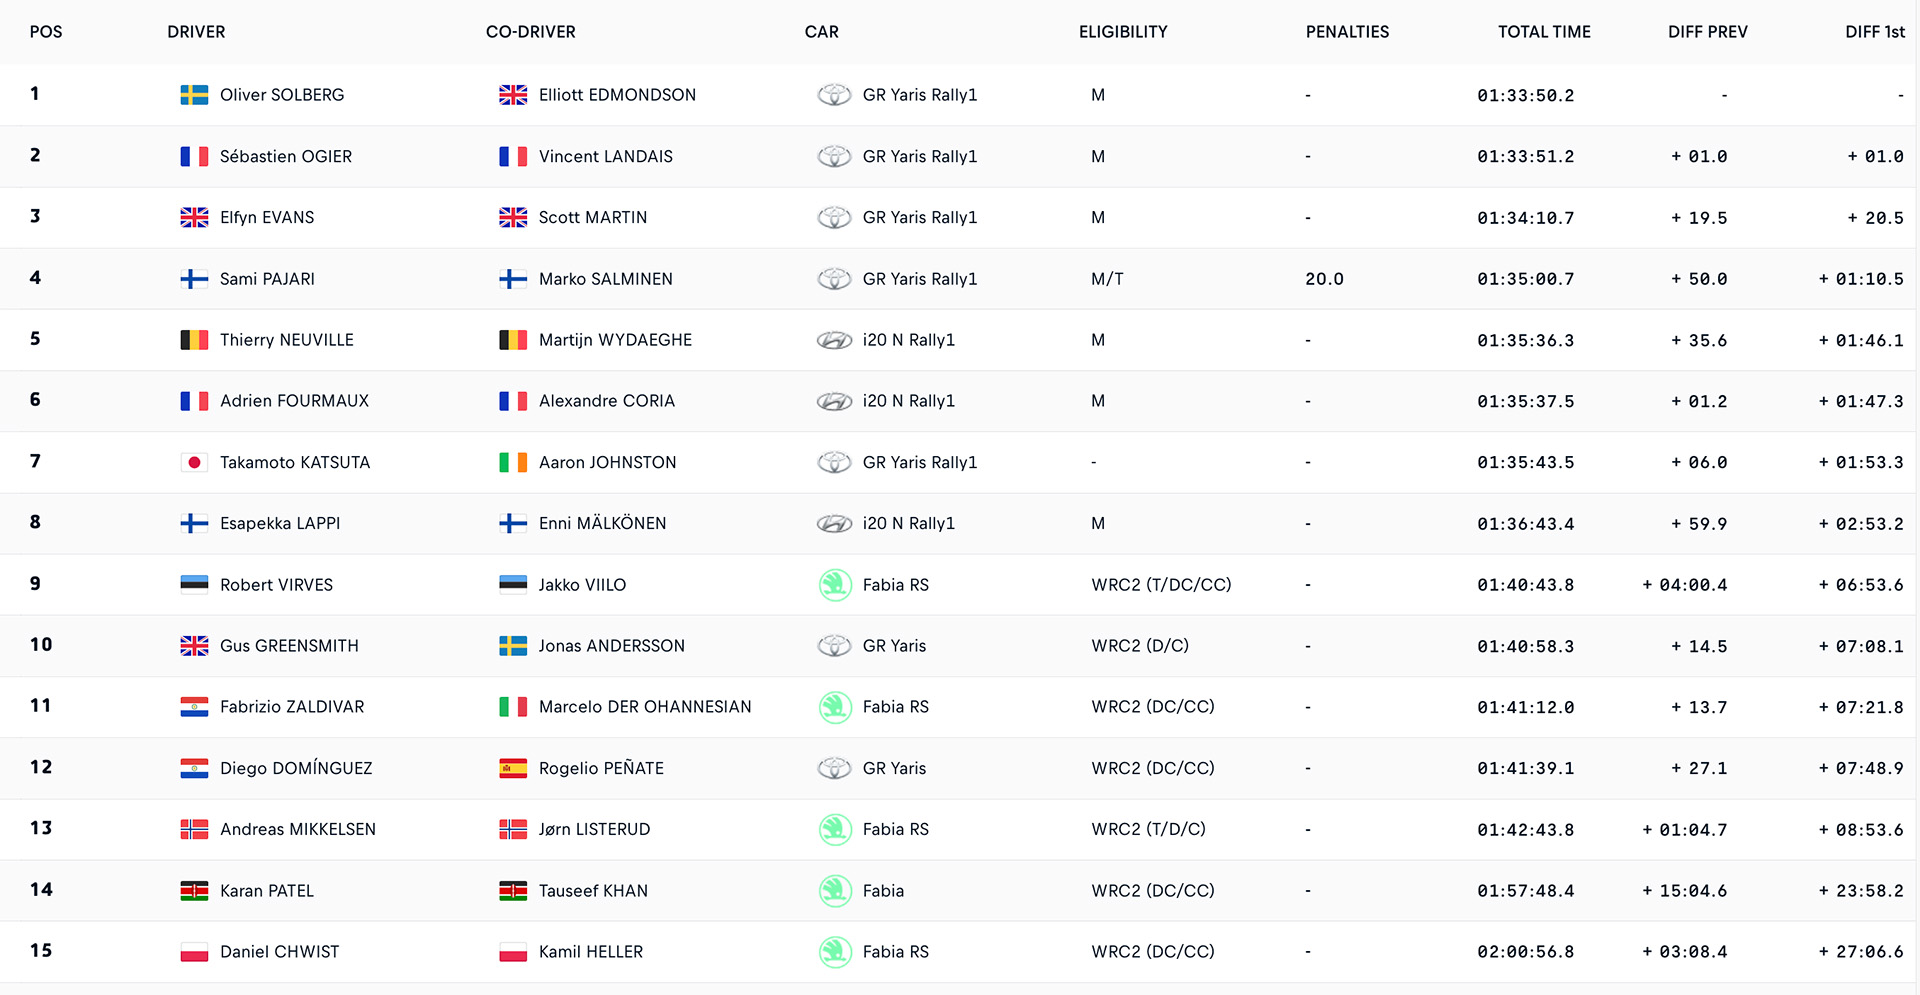Click the Toyota logo in row 1
1920x995 pixels.
pos(834,95)
